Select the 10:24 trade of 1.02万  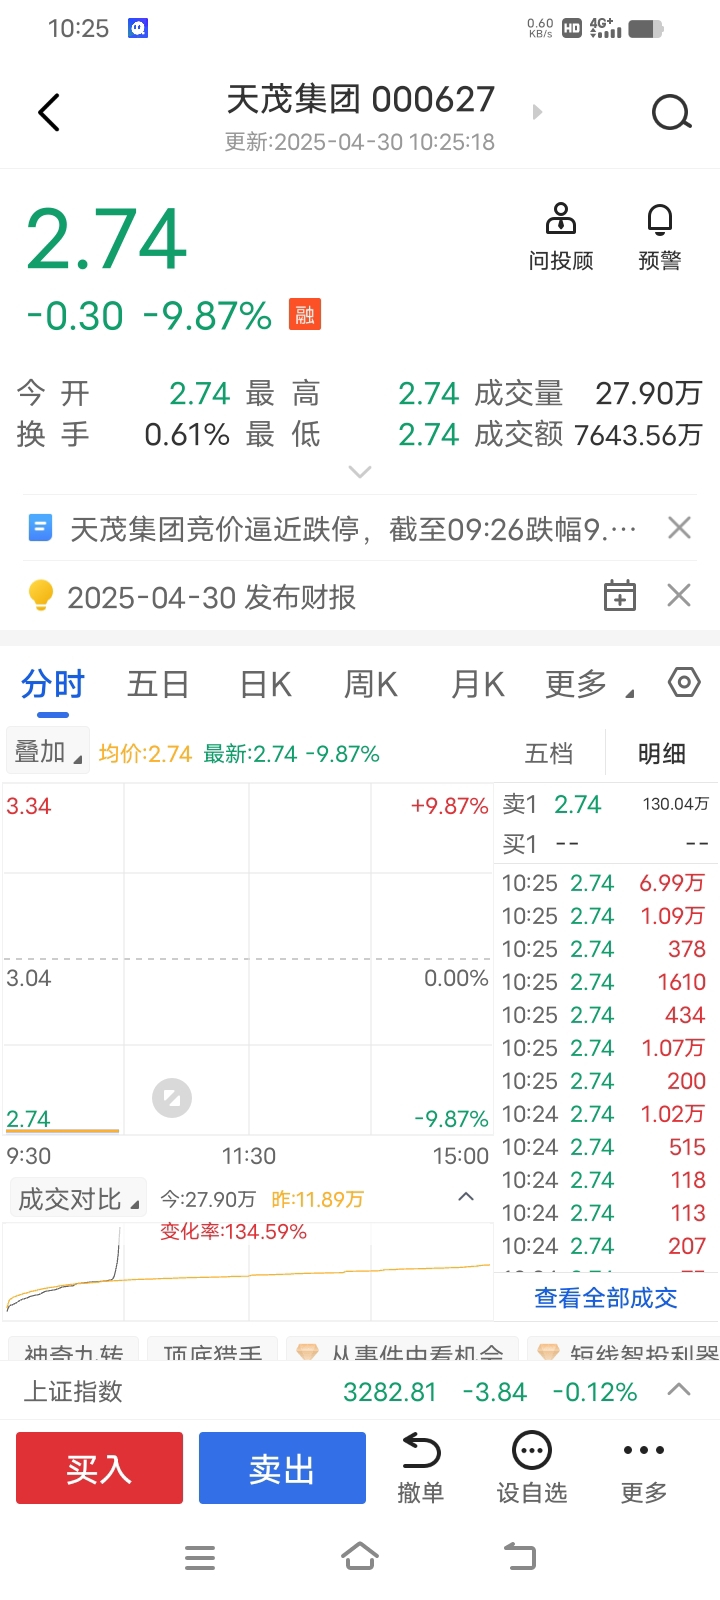604,1114
